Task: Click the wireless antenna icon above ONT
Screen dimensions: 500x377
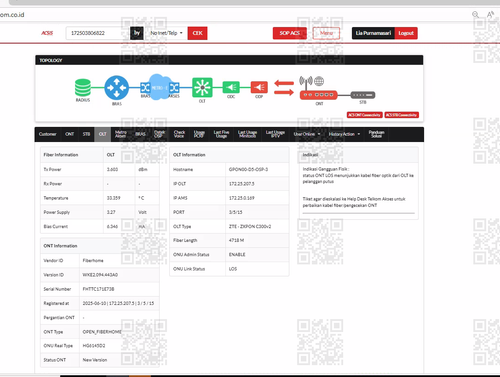Action: click(x=306, y=81)
